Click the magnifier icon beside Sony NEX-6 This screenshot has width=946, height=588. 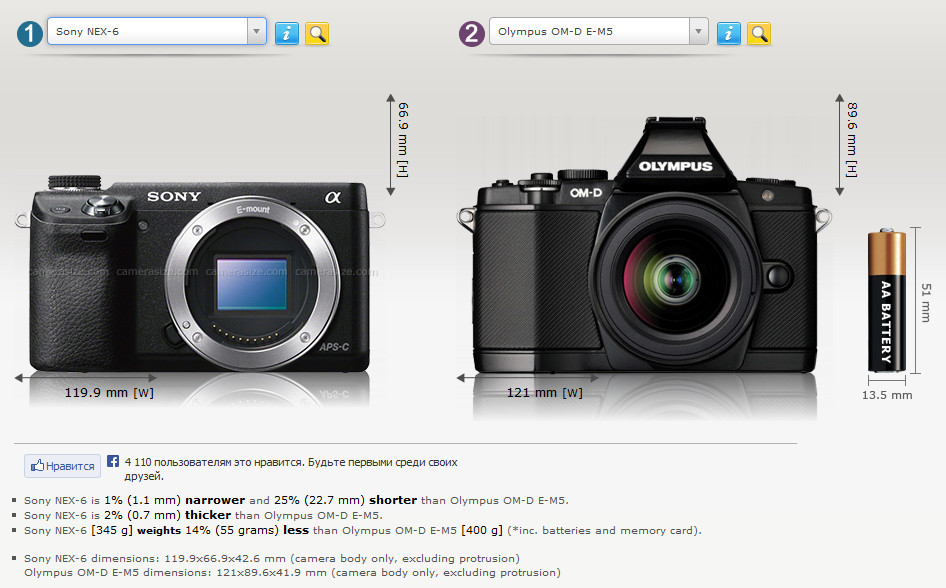coord(317,33)
